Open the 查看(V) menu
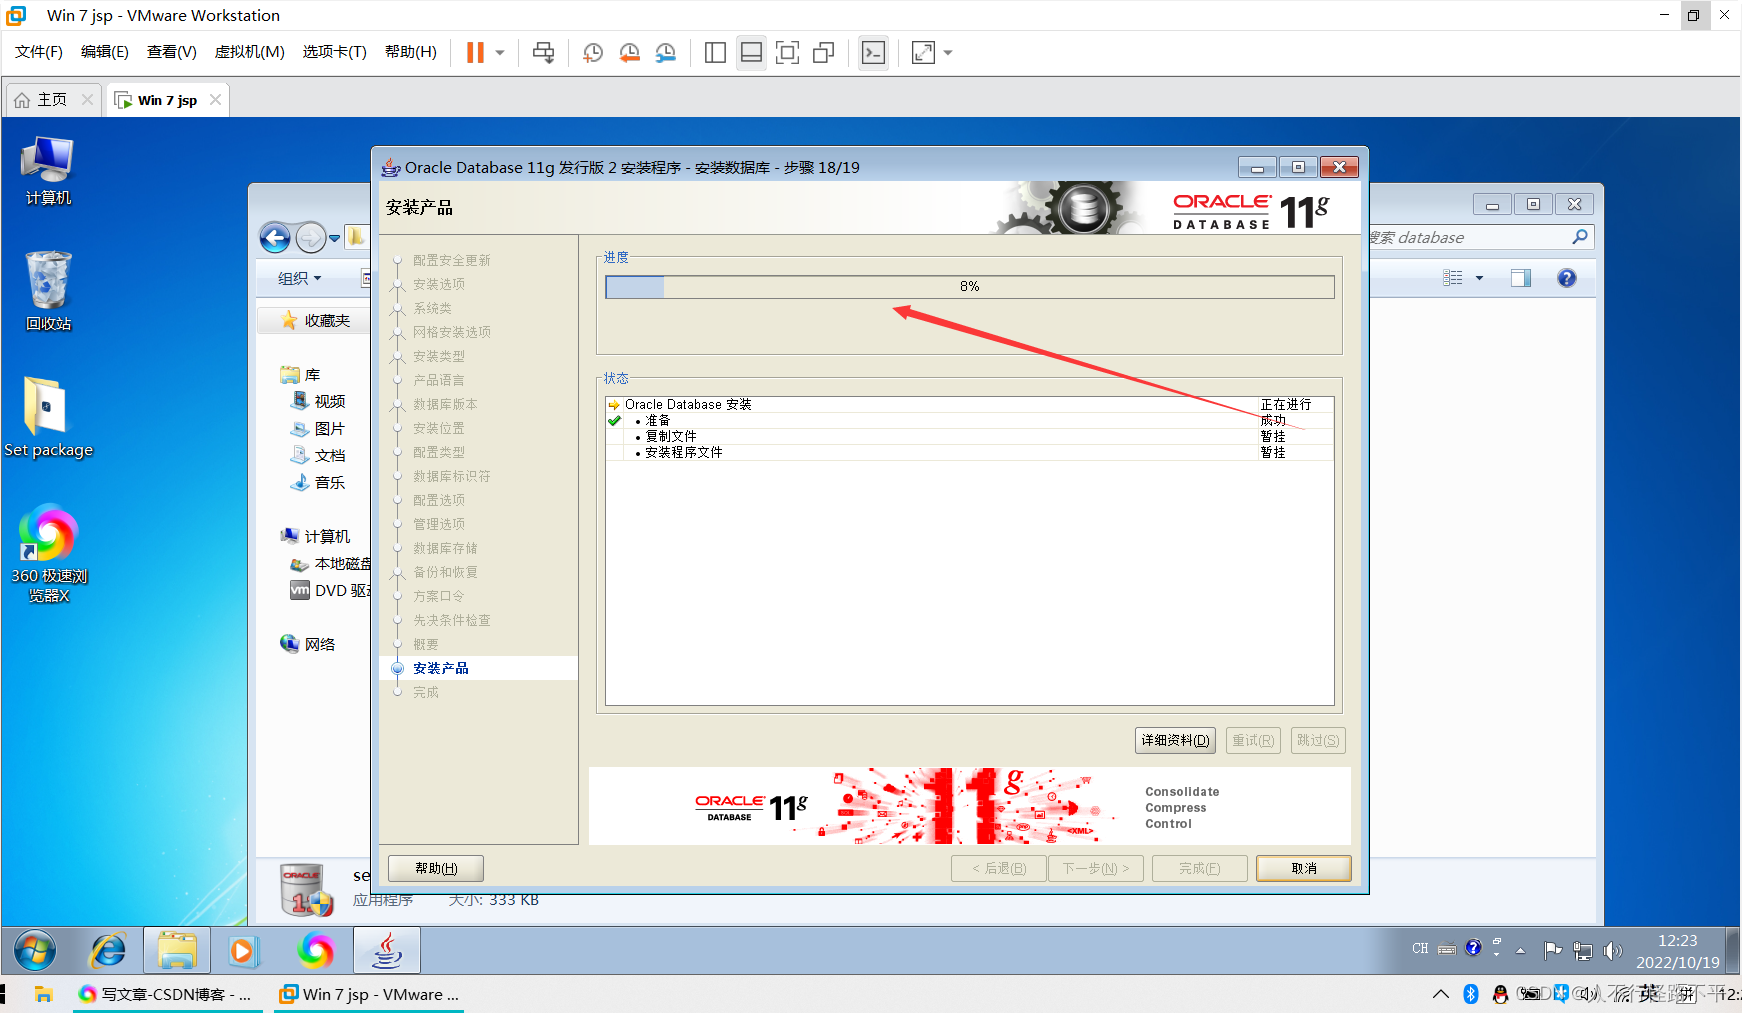 coord(172,52)
